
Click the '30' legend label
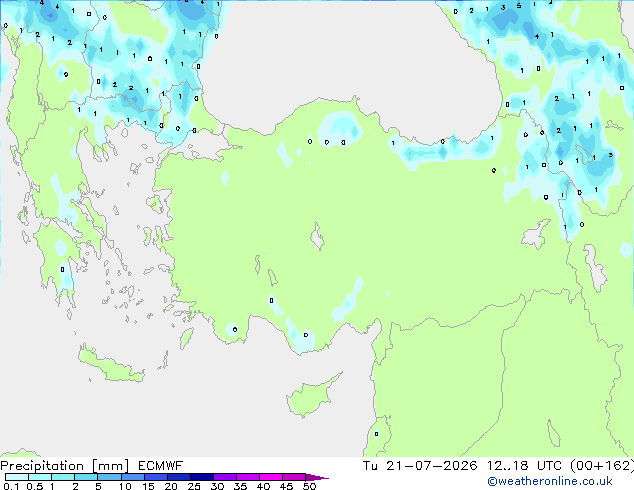(217, 486)
